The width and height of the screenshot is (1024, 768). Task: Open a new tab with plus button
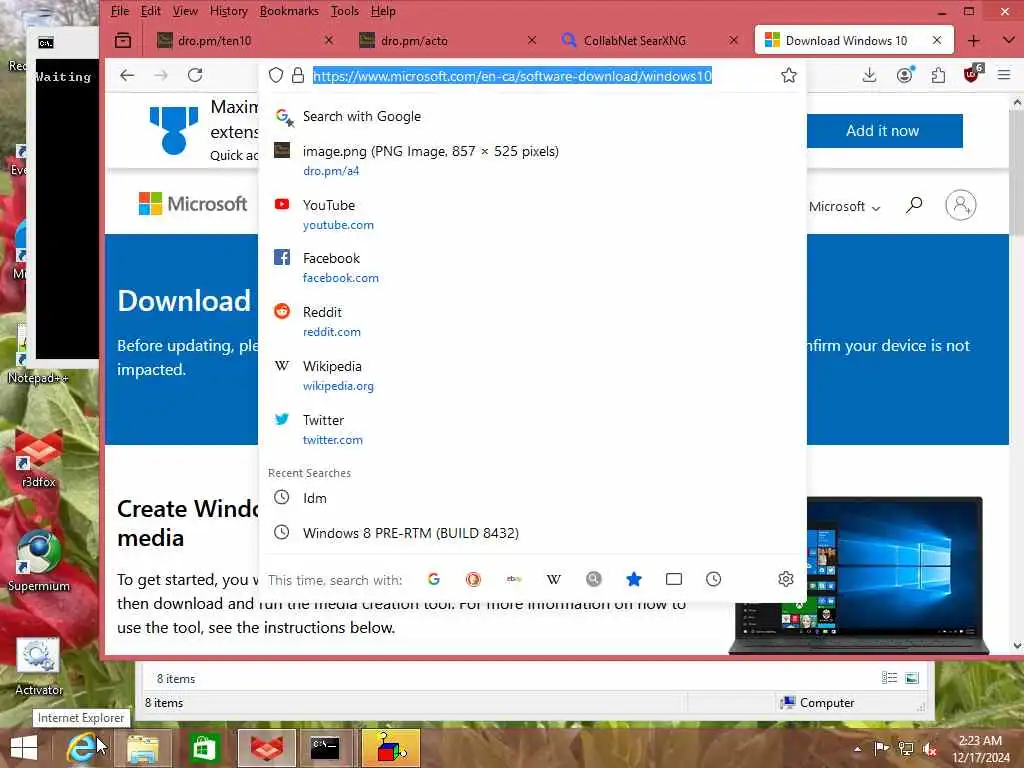(974, 40)
